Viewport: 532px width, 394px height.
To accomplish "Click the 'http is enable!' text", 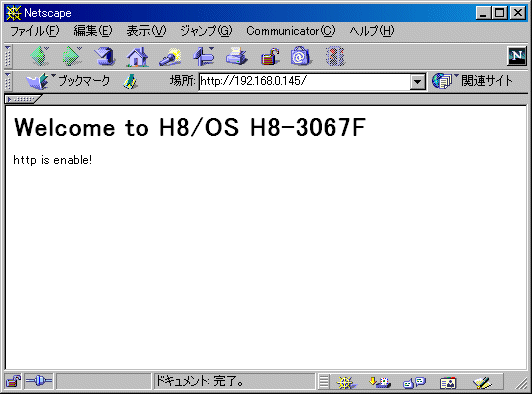I will click(53, 160).
